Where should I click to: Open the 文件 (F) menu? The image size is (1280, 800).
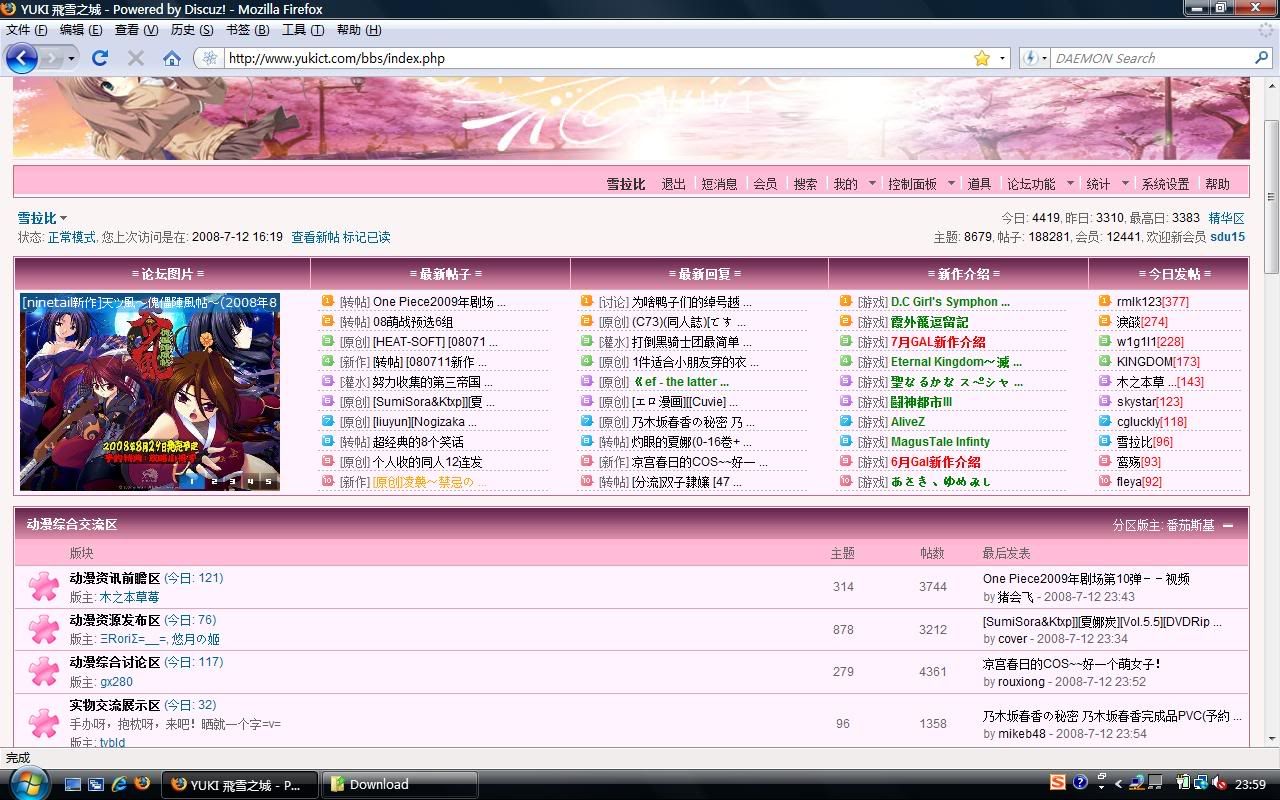(27, 30)
